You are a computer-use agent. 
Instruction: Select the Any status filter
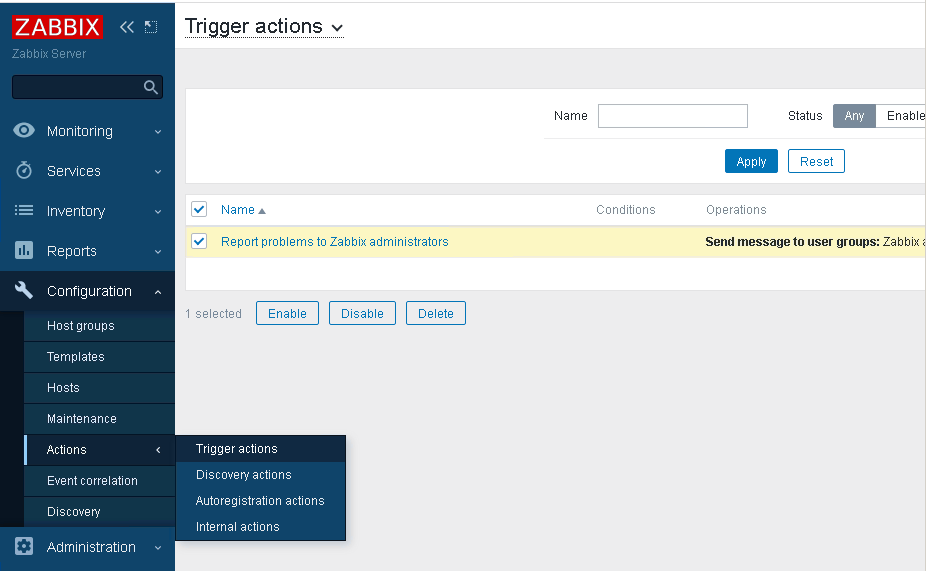click(854, 116)
